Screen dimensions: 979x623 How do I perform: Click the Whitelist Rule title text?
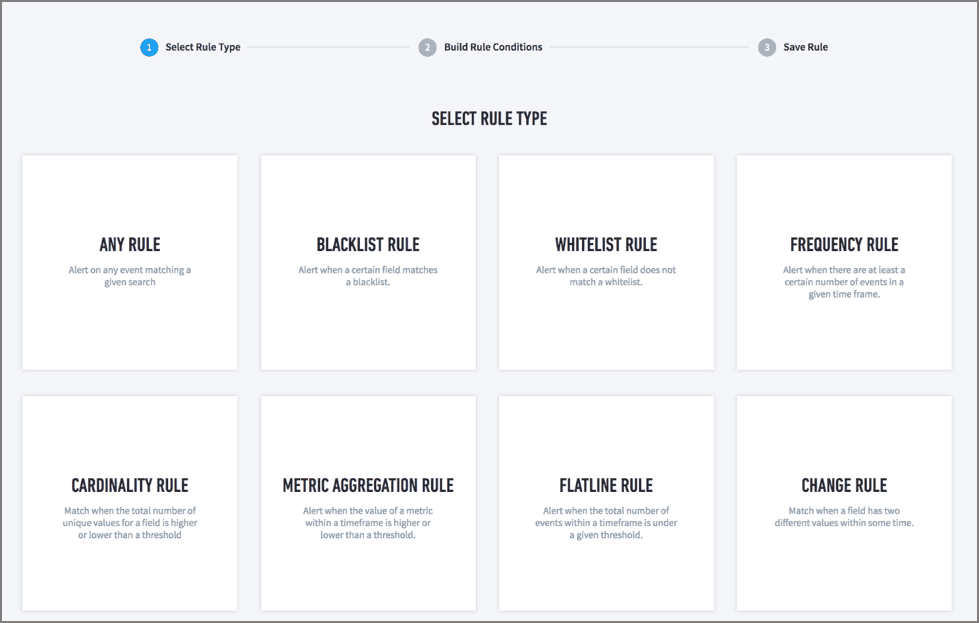606,244
